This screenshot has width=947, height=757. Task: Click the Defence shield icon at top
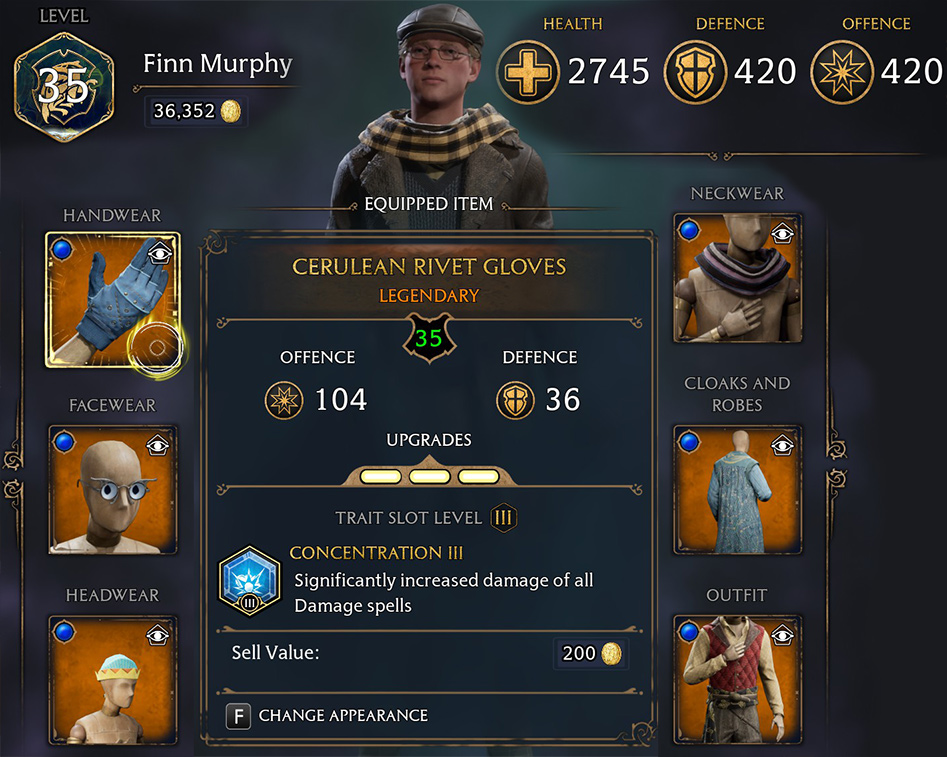coord(695,72)
